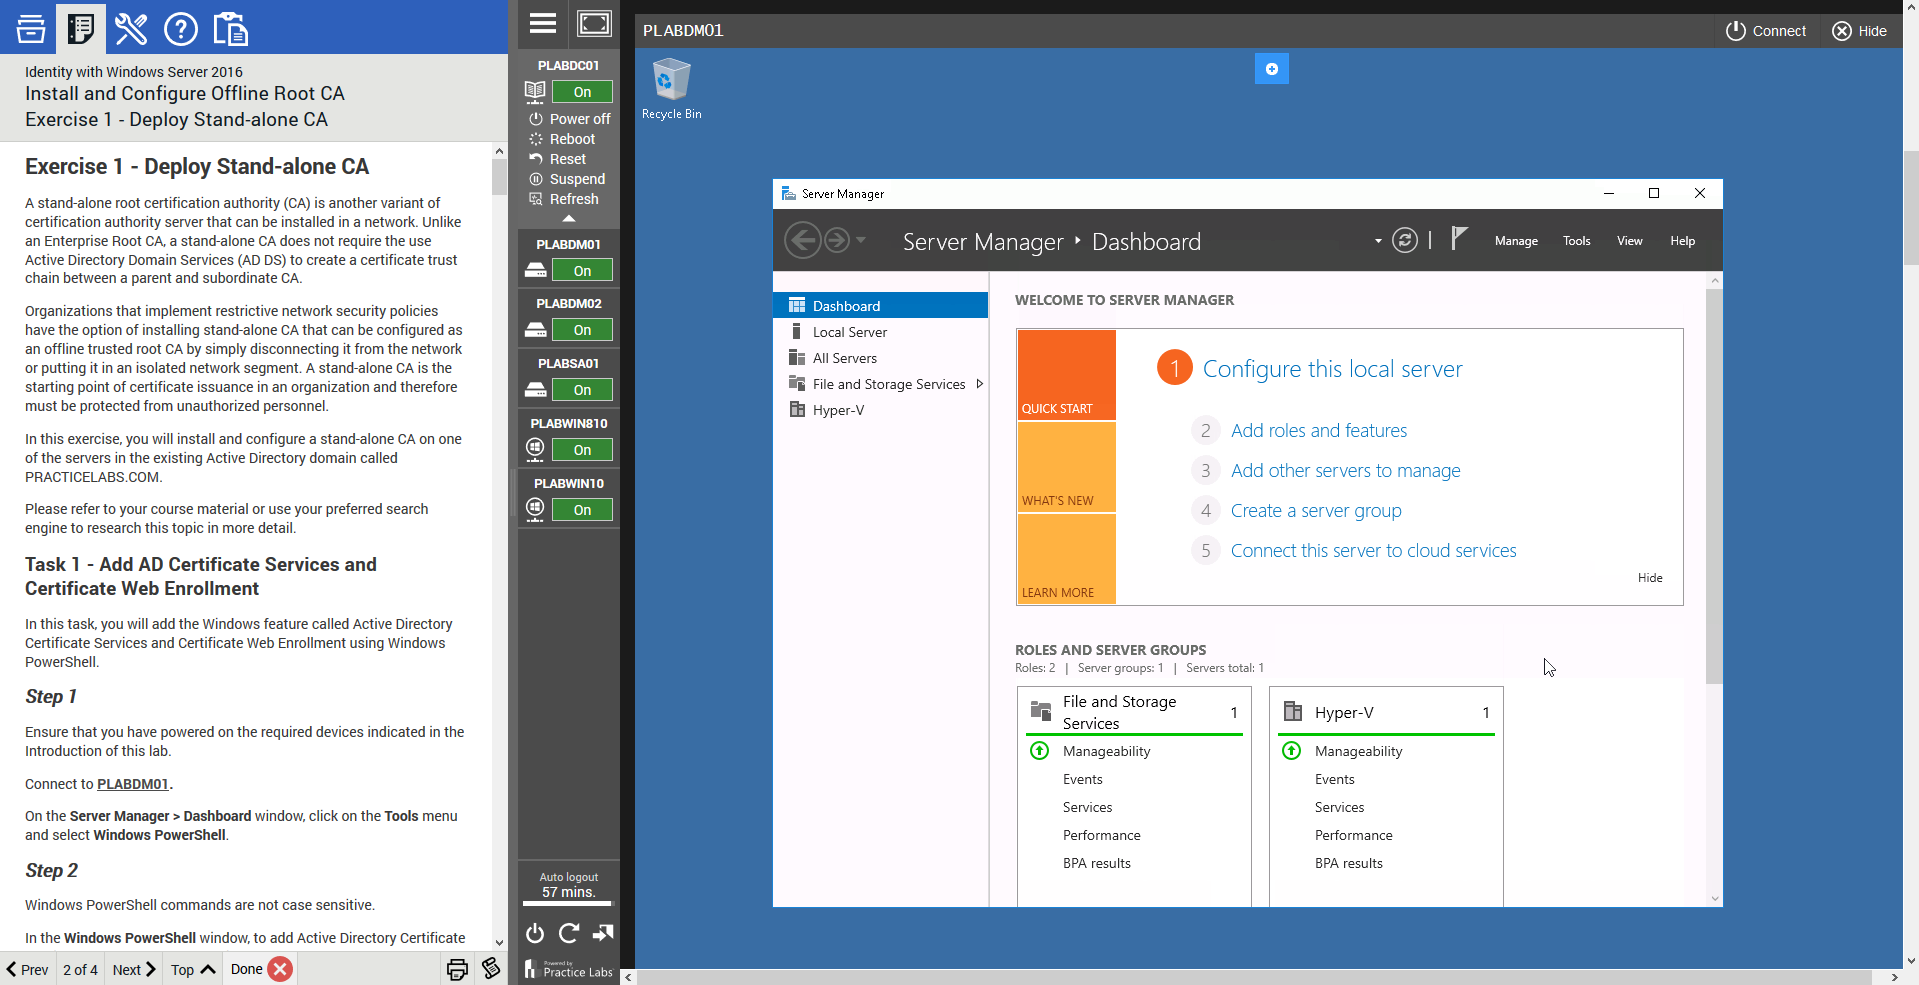This screenshot has height=985, width=1919.
Task: Click the fullscreen icon above device list
Action: pos(594,24)
